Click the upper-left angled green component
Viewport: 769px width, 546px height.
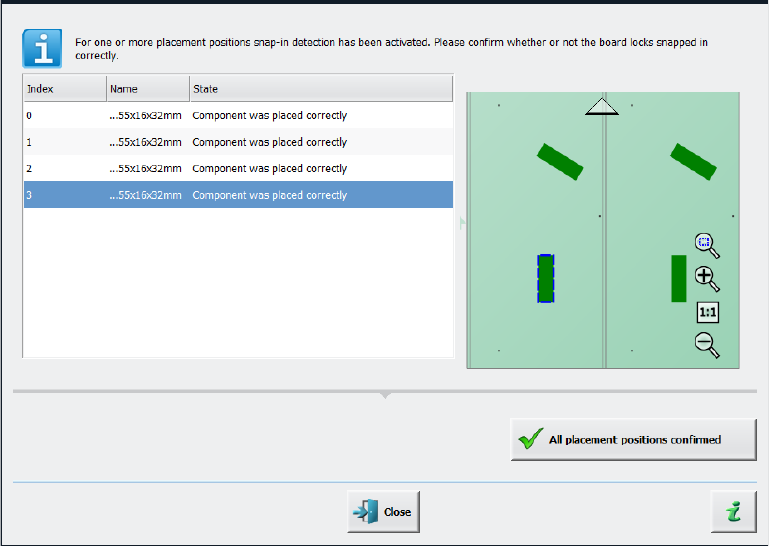point(560,161)
